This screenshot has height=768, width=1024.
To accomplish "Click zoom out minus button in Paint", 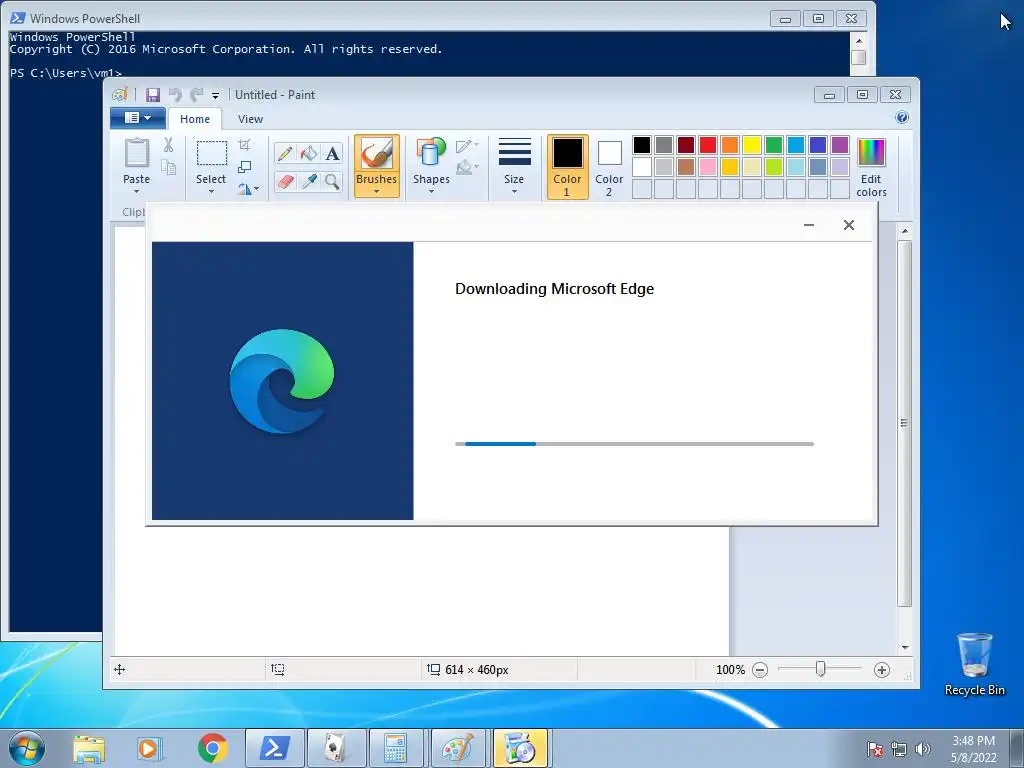I will (760, 669).
